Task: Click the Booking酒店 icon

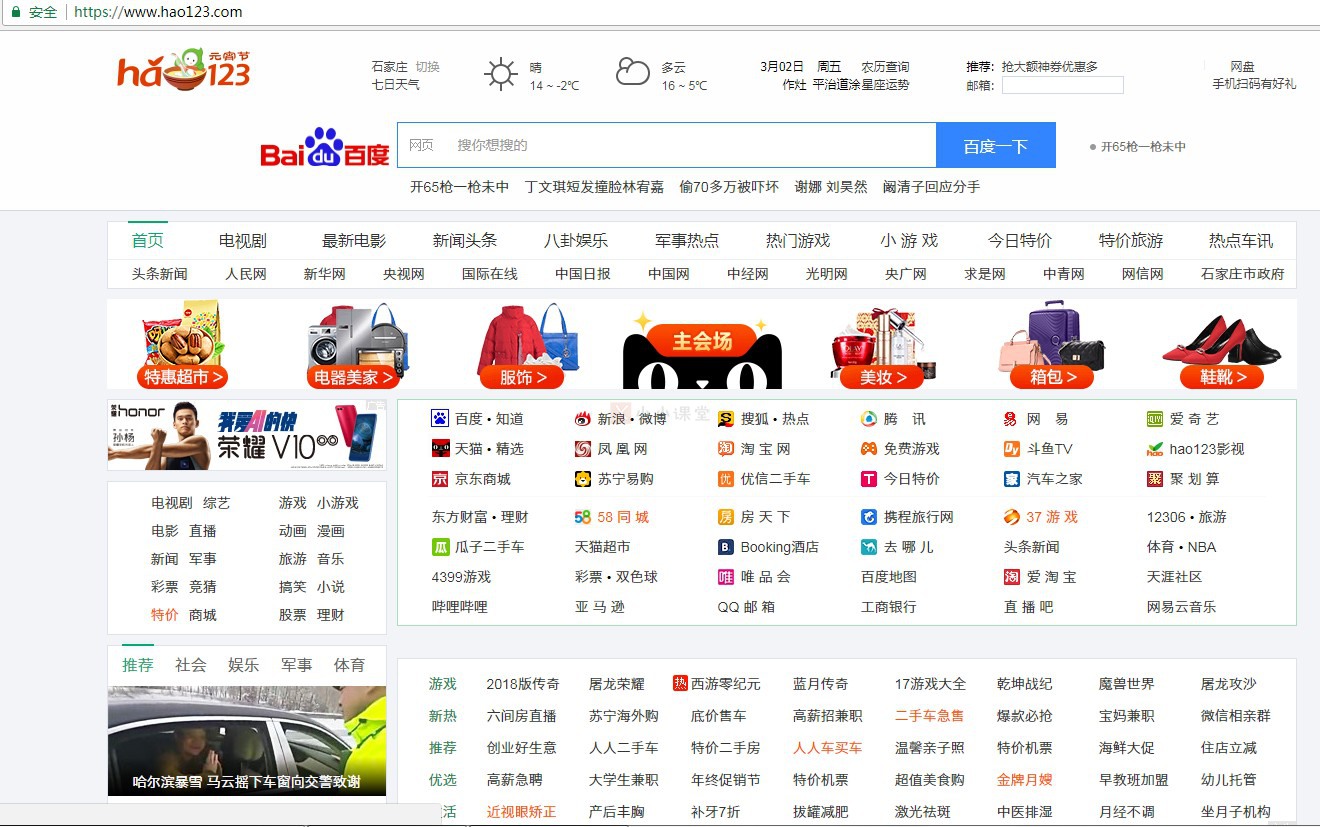Action: 726,547
